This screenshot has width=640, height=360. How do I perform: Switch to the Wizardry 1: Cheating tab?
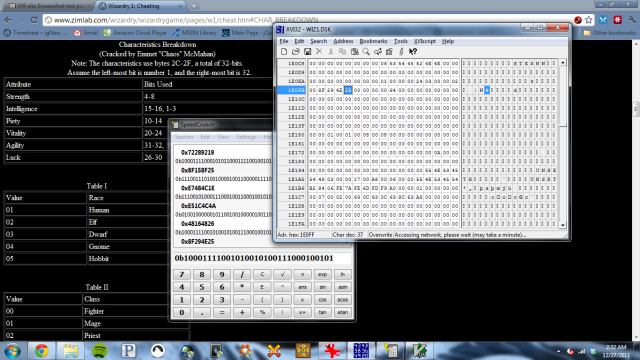[140, 6]
